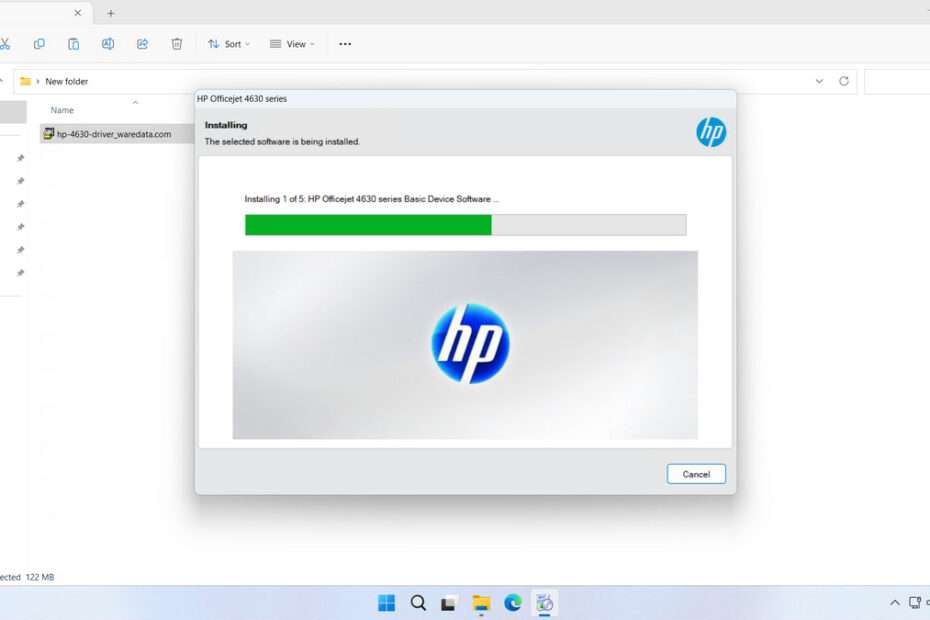Open Windows Search from the taskbar

coord(417,603)
